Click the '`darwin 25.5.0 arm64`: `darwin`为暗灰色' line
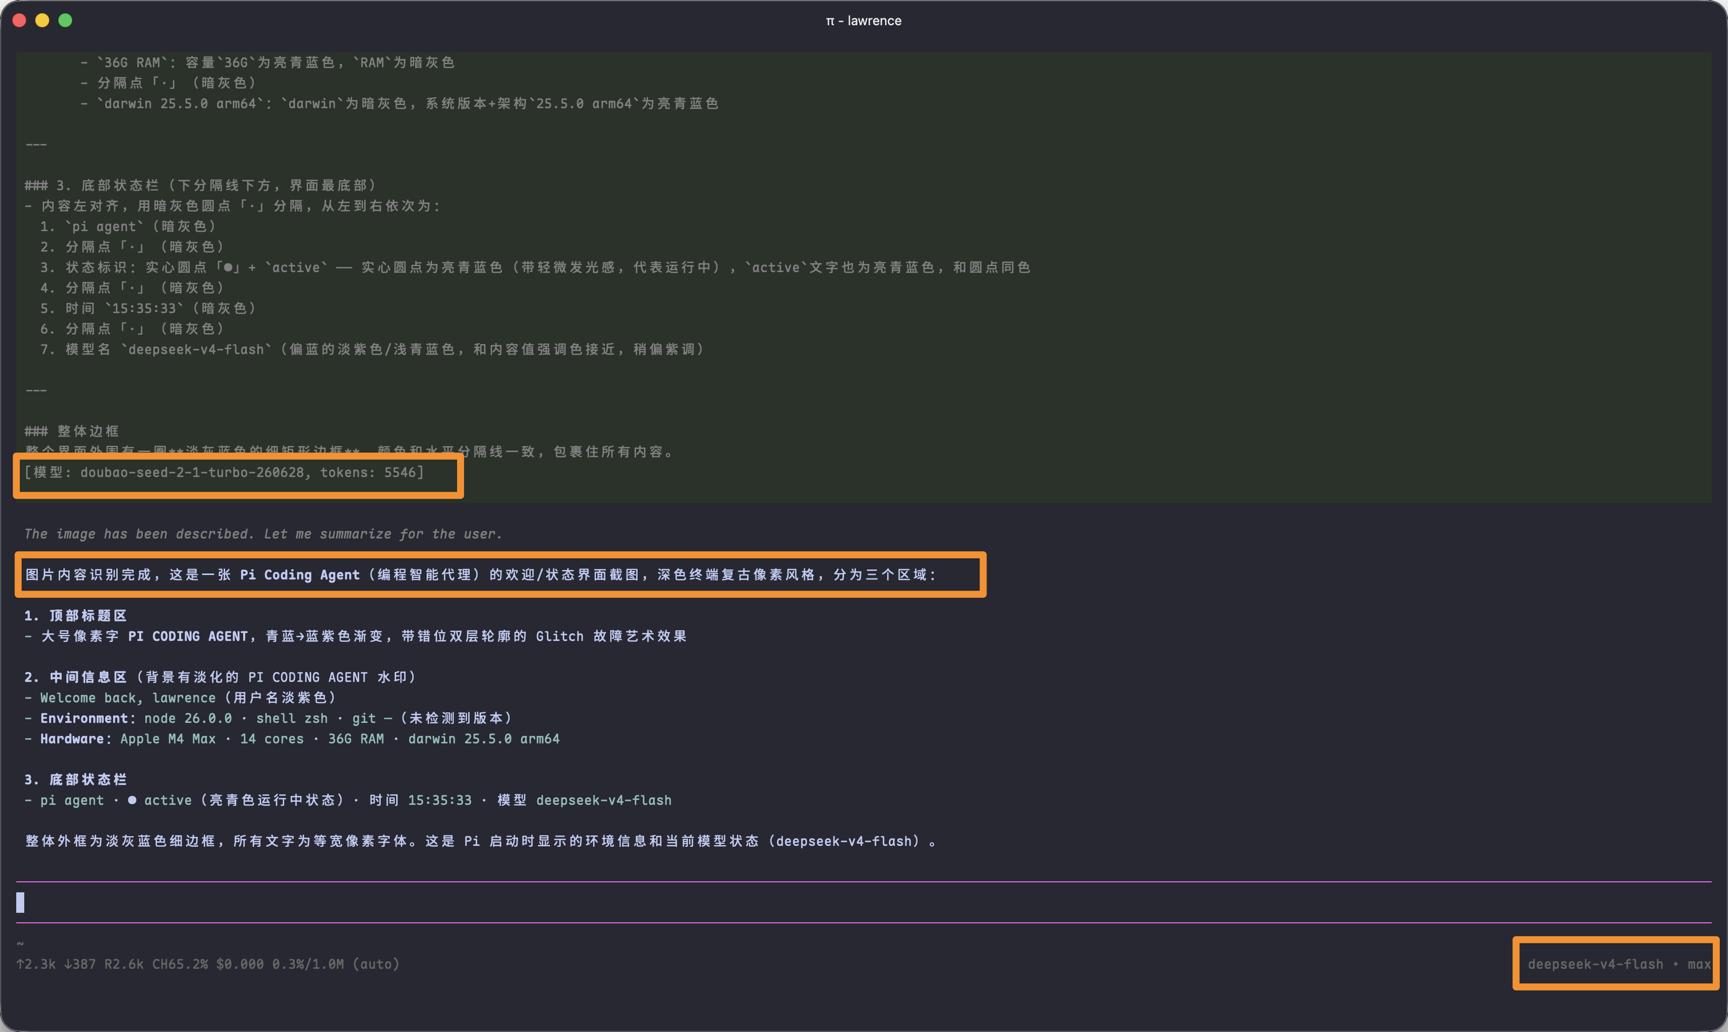 click(400, 103)
